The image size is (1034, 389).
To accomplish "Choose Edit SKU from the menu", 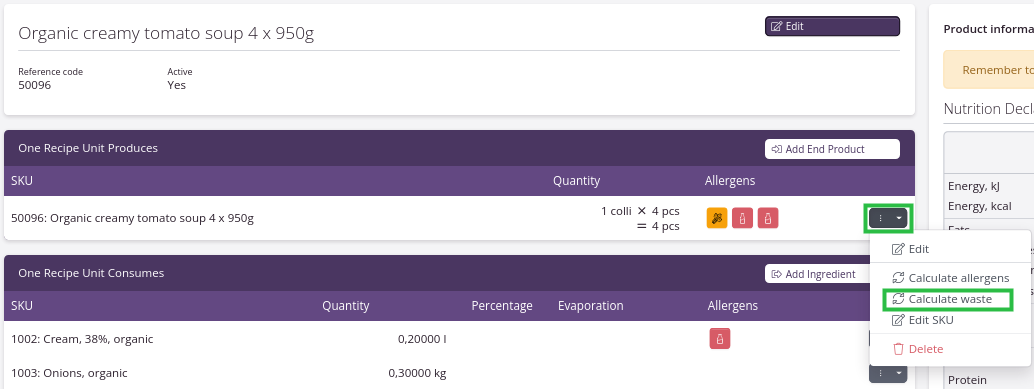I will 923,320.
